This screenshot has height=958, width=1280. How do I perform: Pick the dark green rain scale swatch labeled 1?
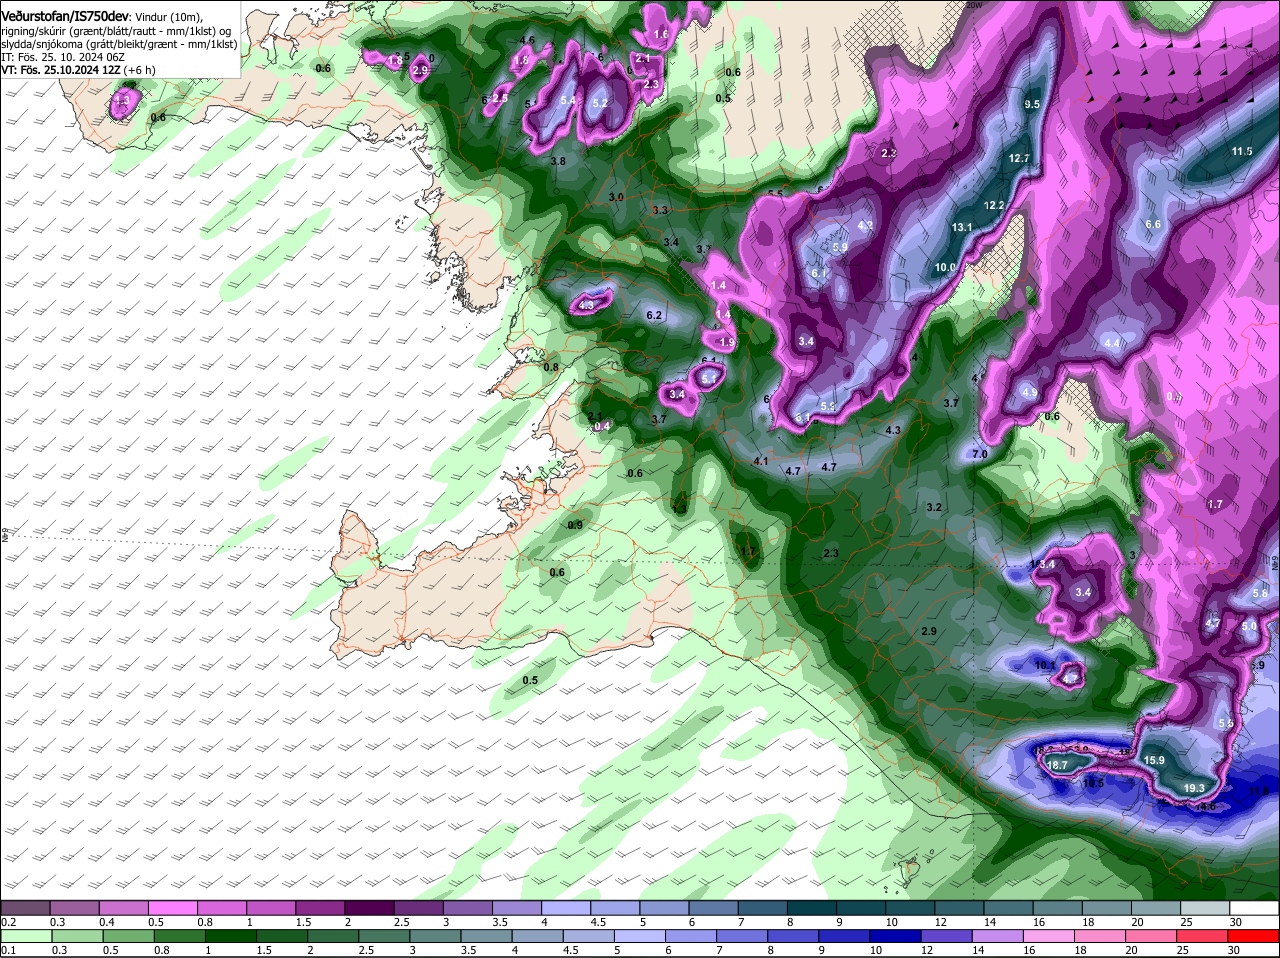click(x=231, y=936)
